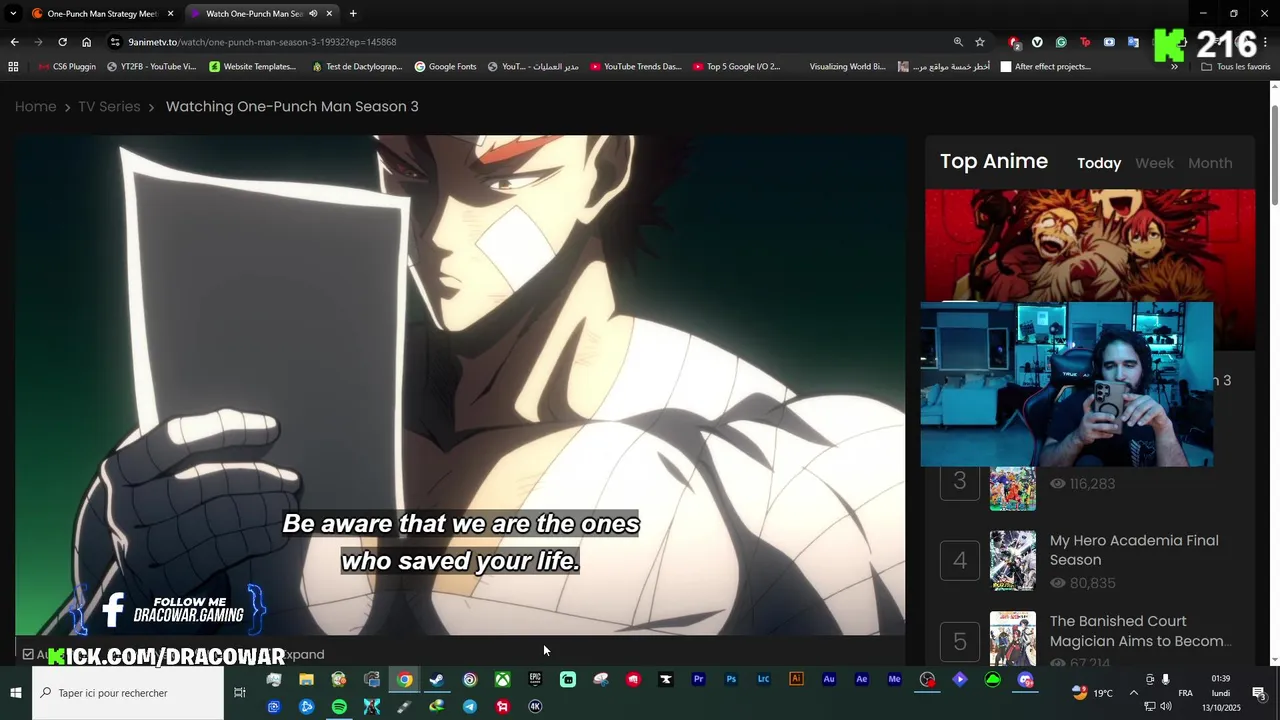The image size is (1280, 720).
Task: Open Website Templates bookmark
Action: [x=252, y=67]
